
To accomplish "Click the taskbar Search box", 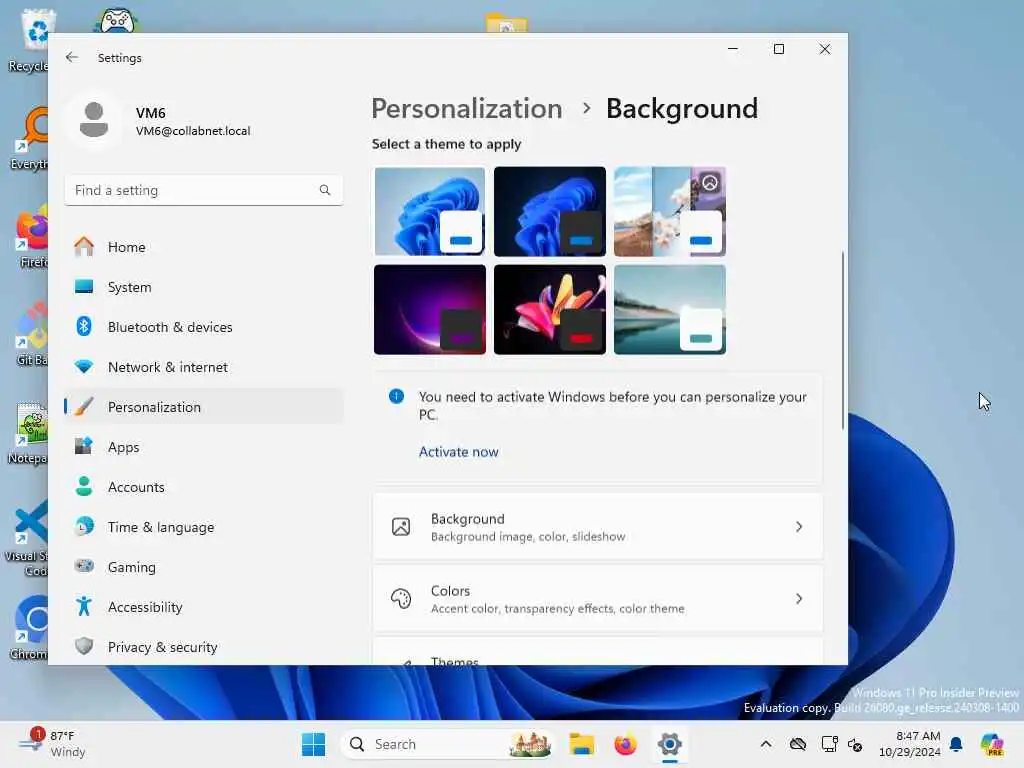I will point(447,744).
